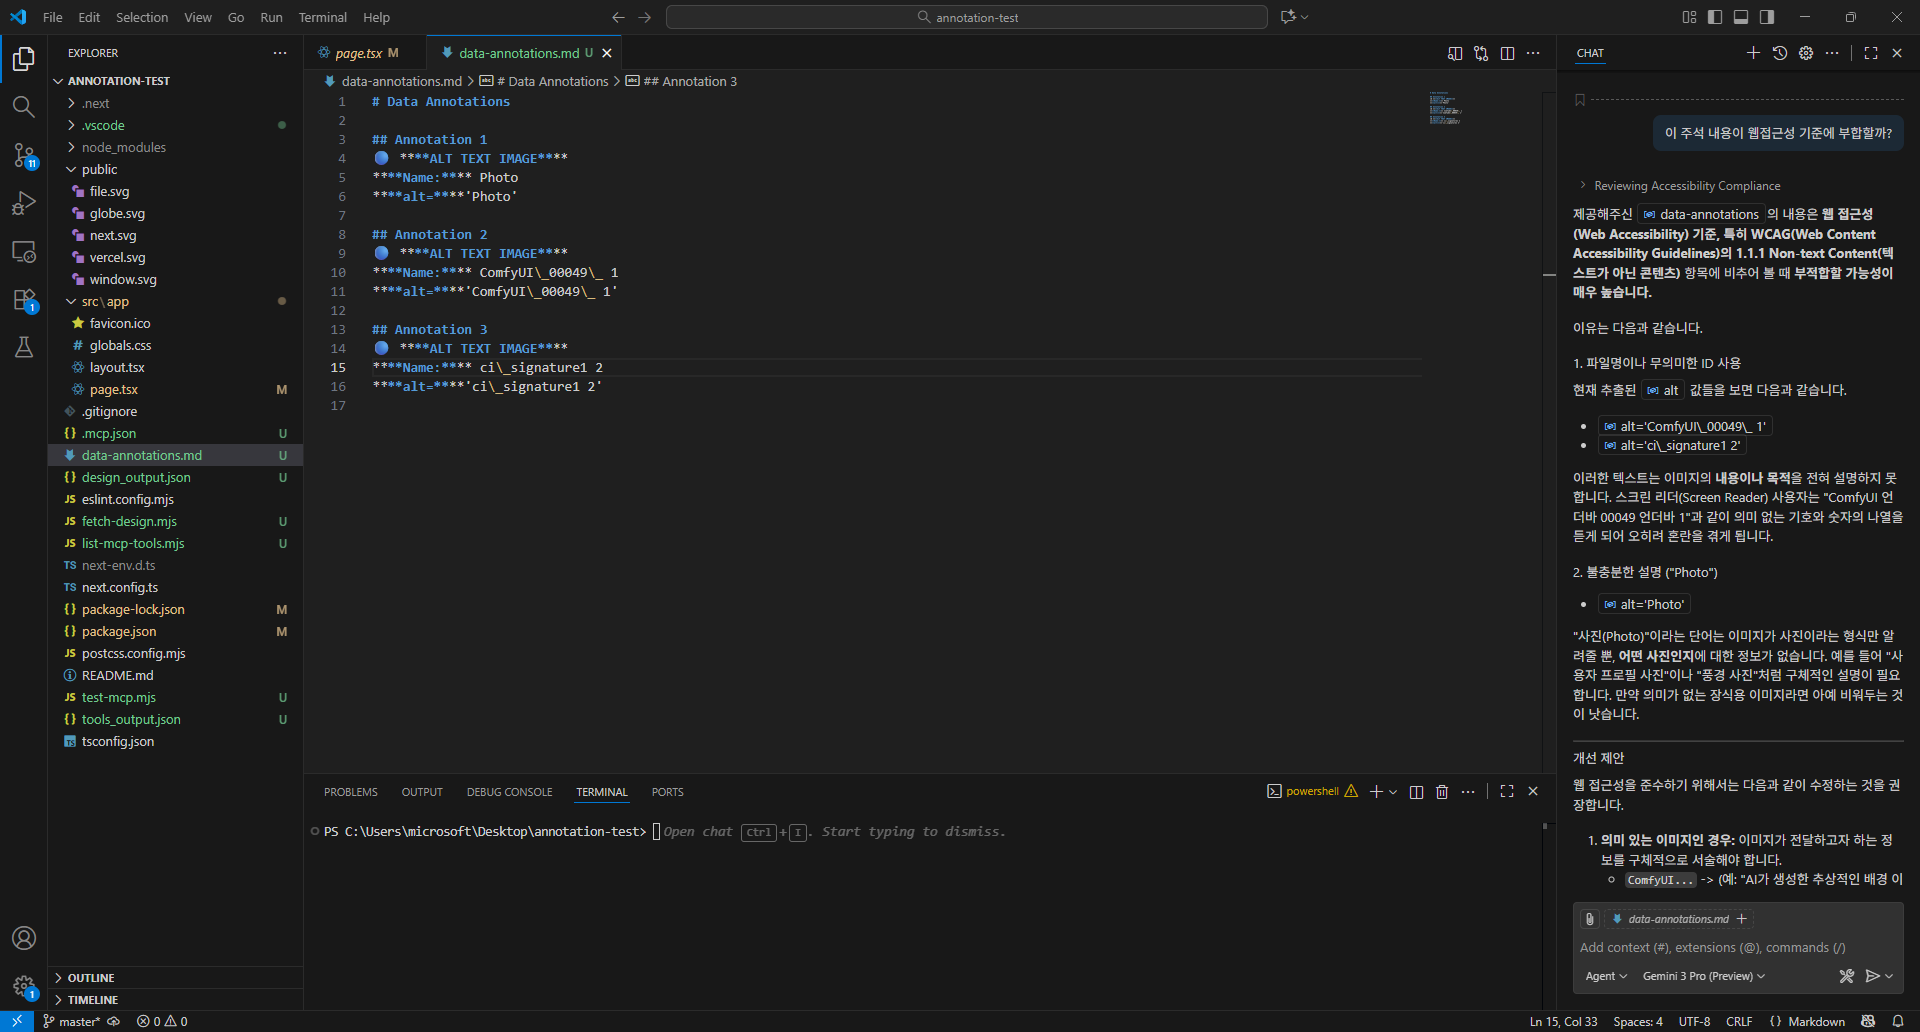Open the Extensions view
The width and height of the screenshot is (1920, 1032).
[24, 299]
